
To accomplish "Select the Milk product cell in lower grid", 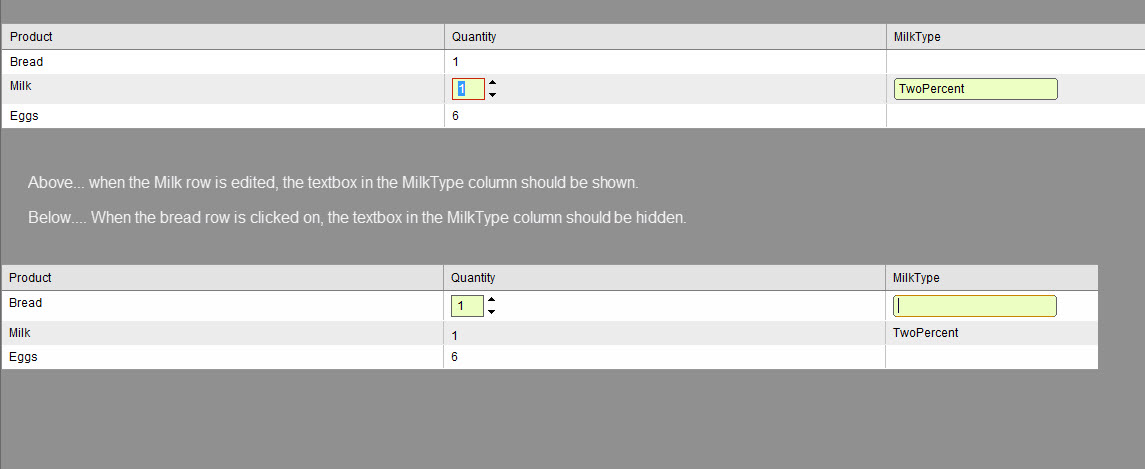I will pos(20,333).
